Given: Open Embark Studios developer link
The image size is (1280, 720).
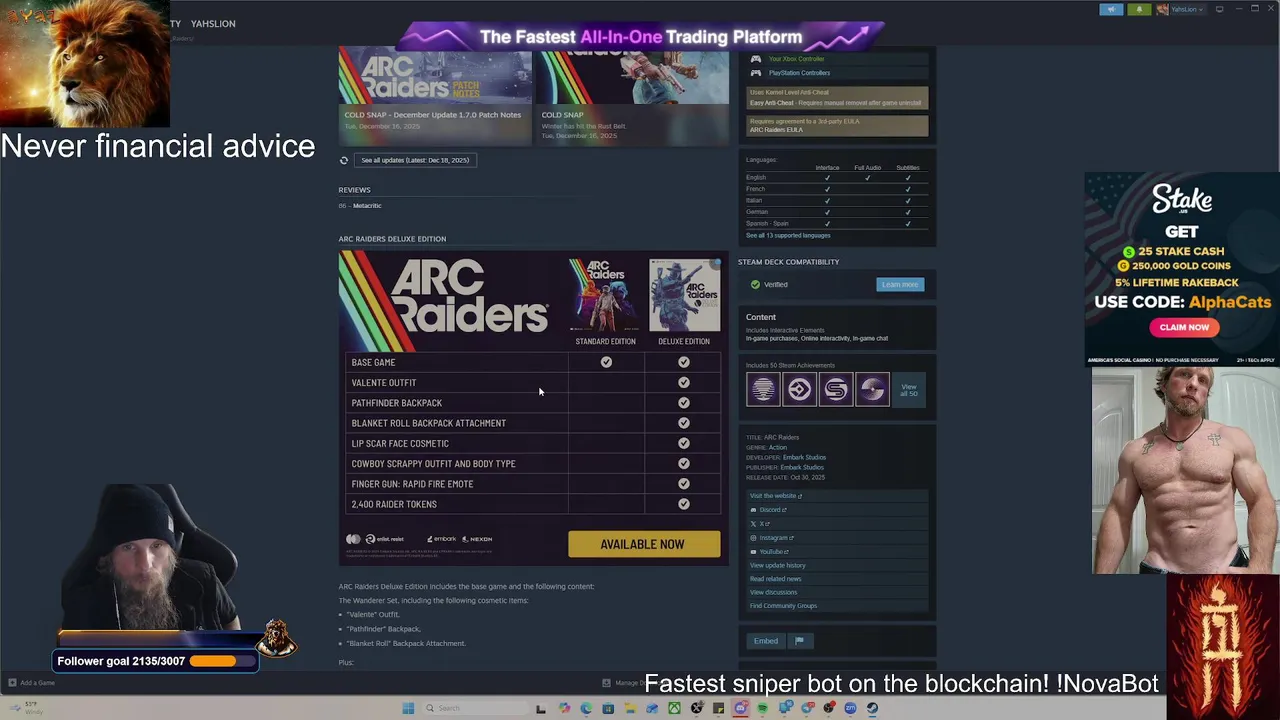Looking at the screenshot, I should (804, 458).
